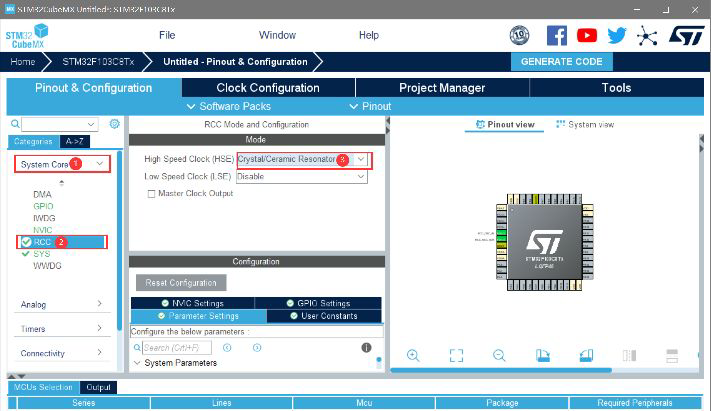711x411 pixels.
Task: Switch to Clock Configuration tab
Action: click(x=268, y=88)
